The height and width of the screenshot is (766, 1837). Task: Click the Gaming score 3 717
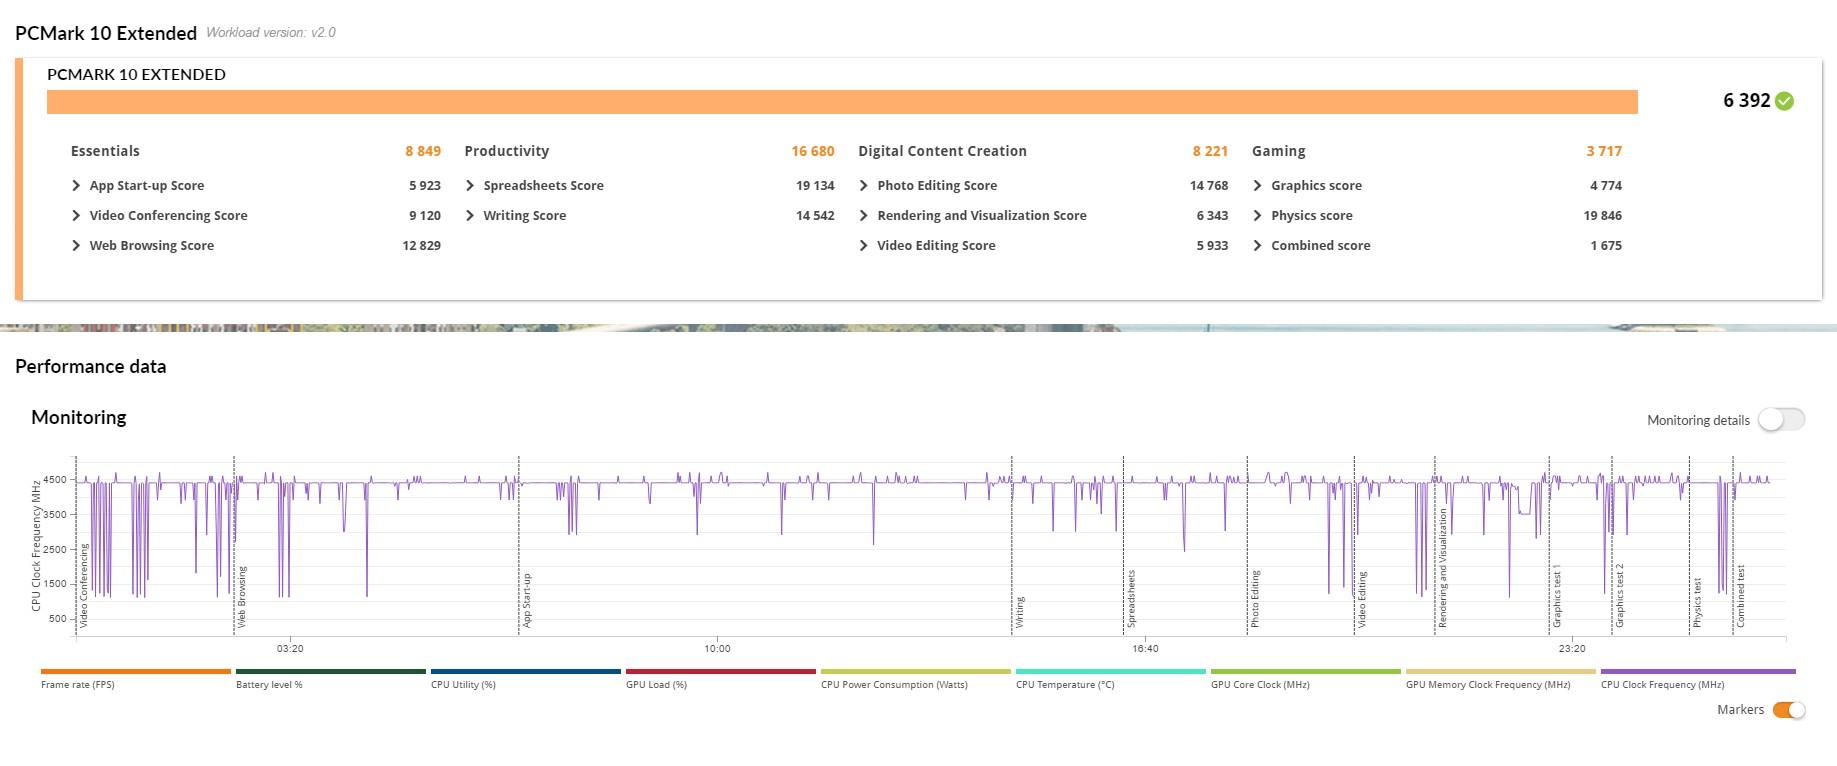(1604, 151)
